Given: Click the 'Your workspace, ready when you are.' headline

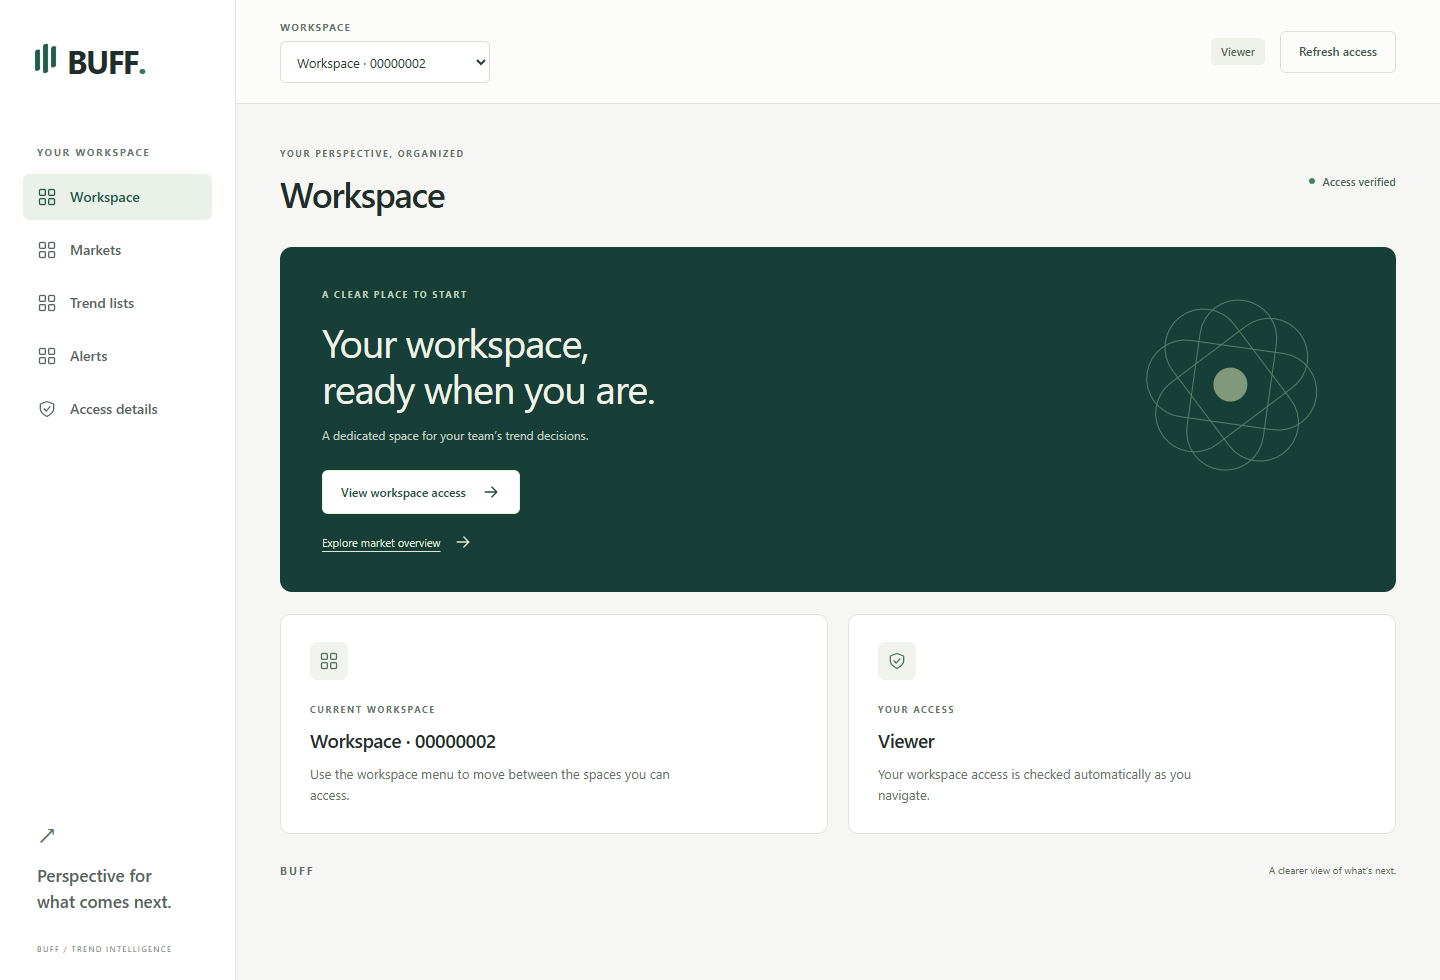Looking at the screenshot, I should click(489, 368).
